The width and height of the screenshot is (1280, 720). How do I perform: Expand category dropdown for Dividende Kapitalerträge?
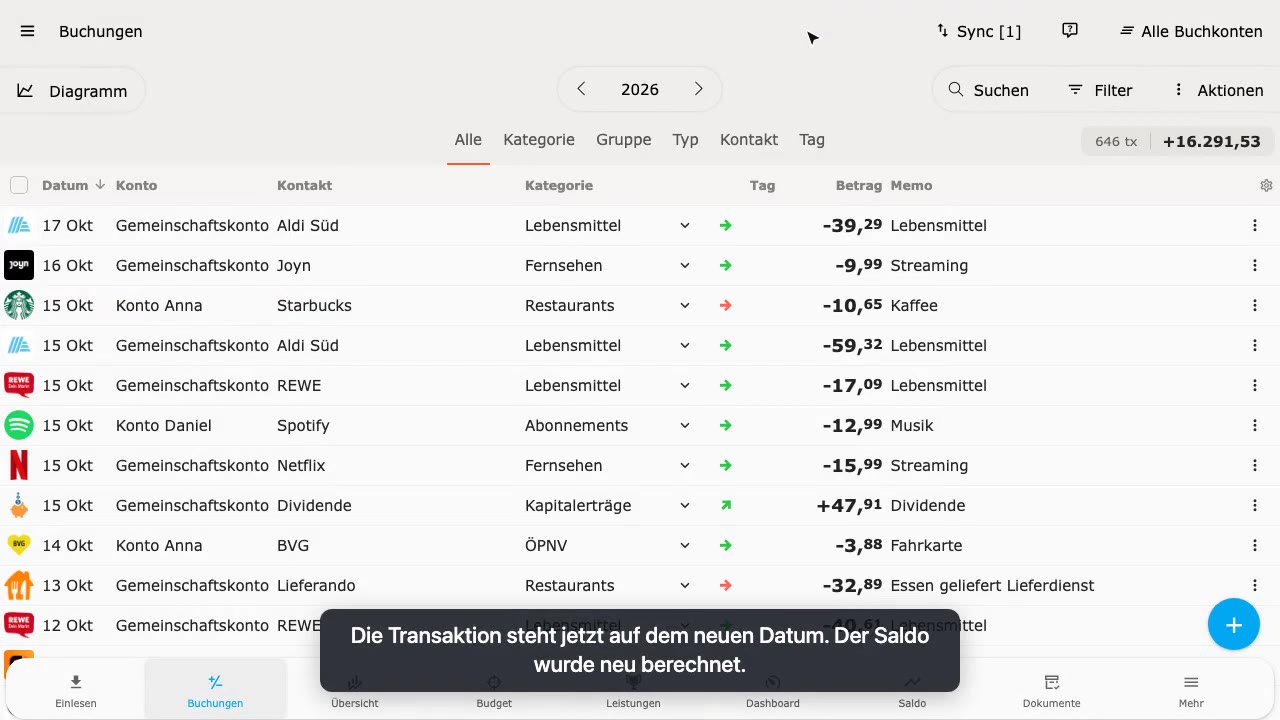coord(685,505)
